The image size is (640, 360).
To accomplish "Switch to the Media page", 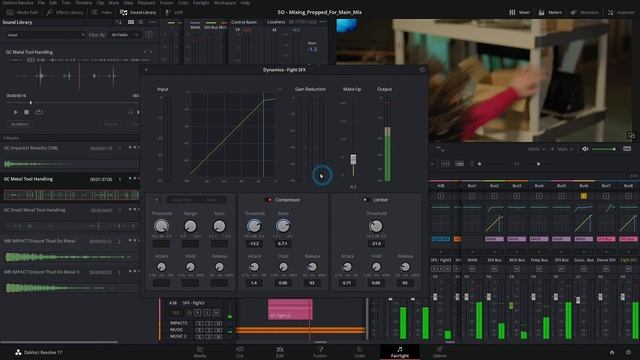I will point(200,352).
